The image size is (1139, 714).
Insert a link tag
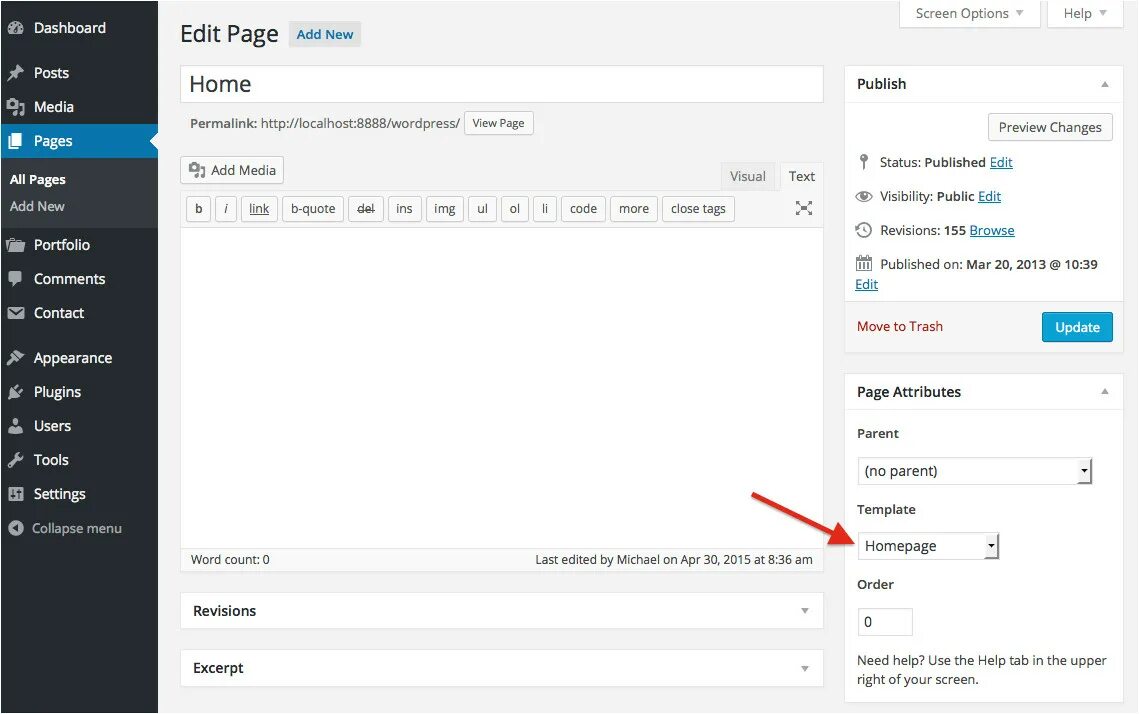259,209
